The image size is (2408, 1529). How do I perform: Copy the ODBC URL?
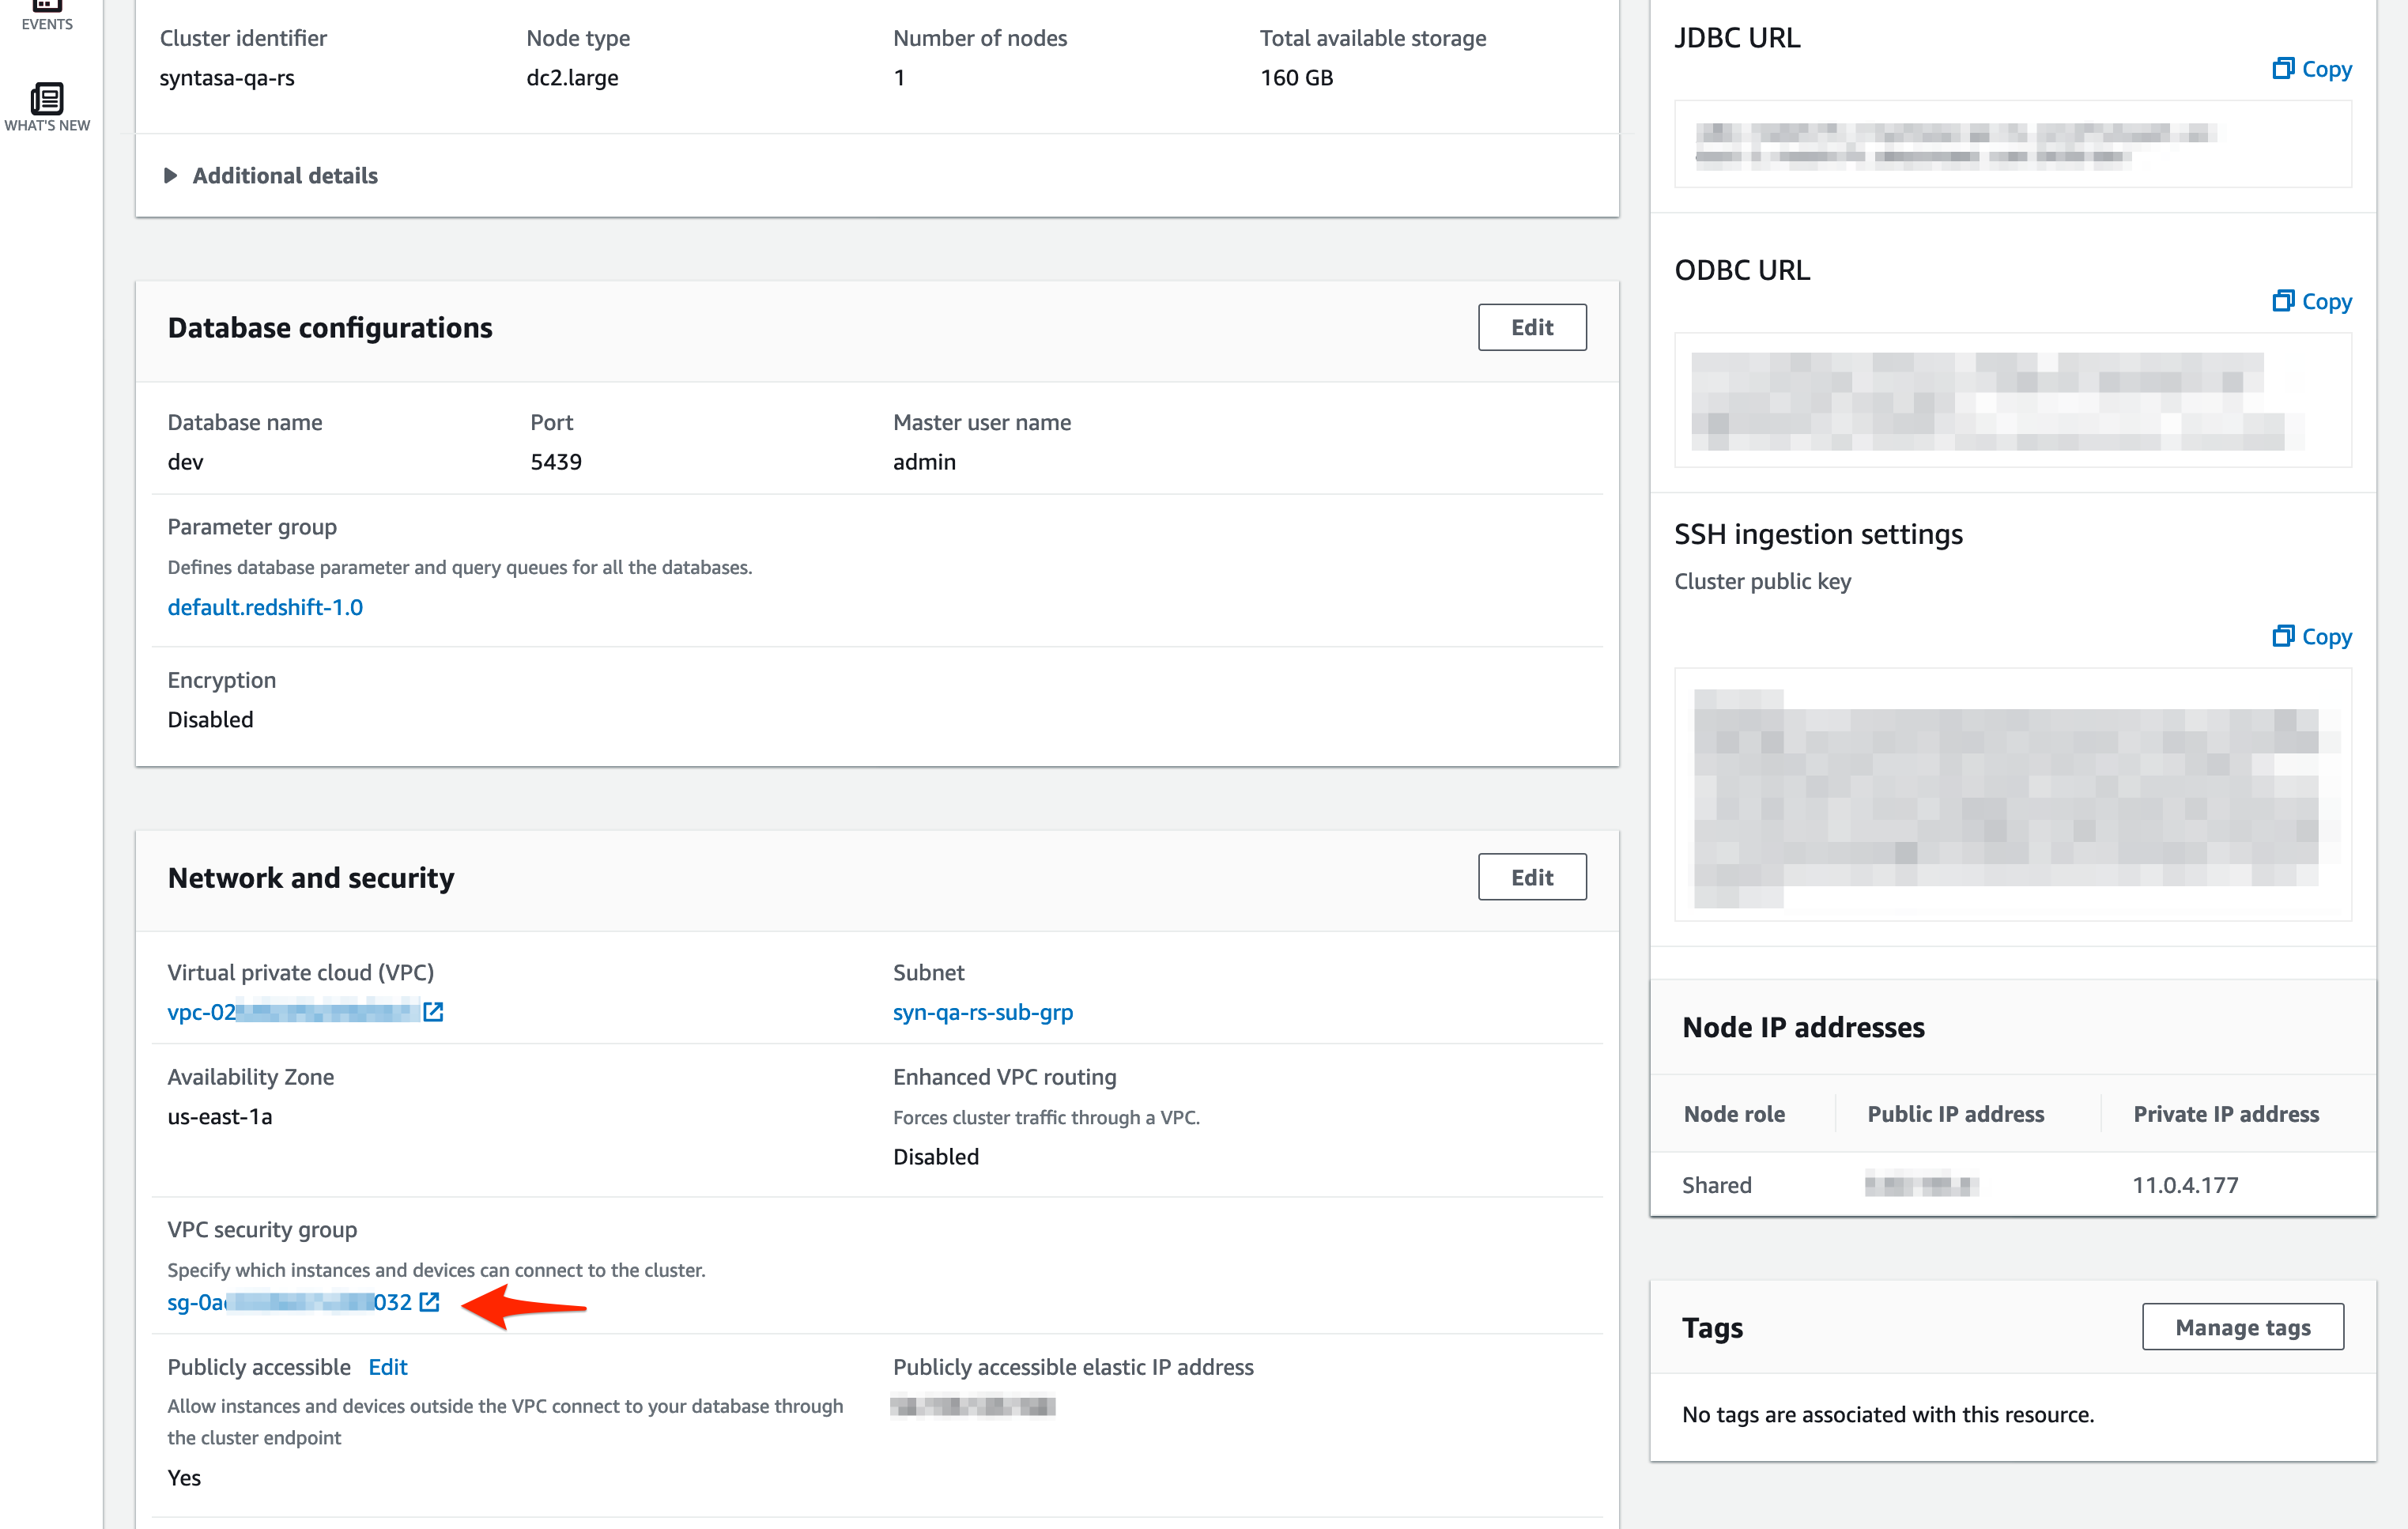pyautogui.click(x=2311, y=301)
